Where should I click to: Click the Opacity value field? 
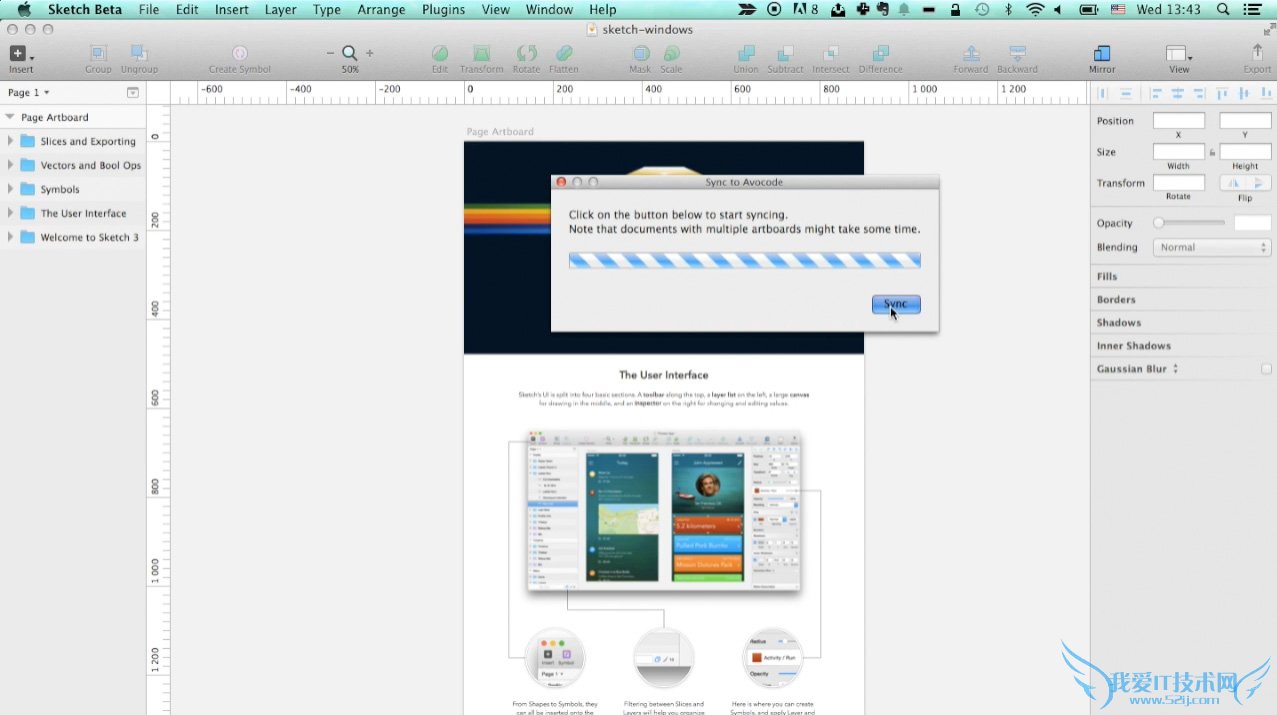pos(1253,223)
